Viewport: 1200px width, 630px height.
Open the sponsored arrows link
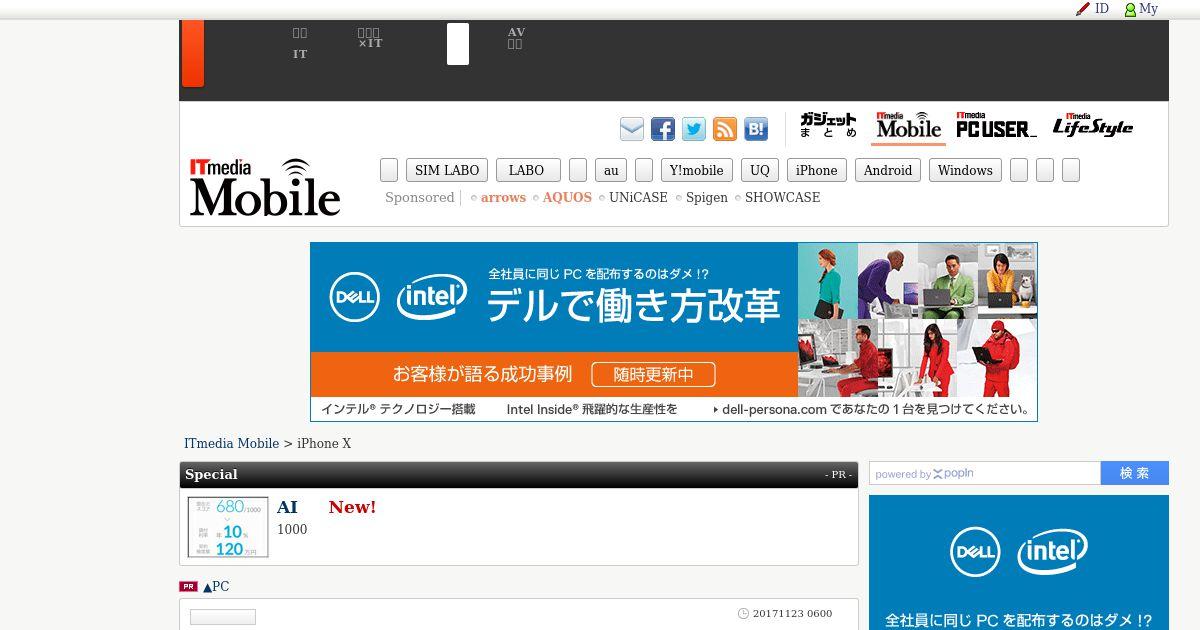[x=503, y=197]
